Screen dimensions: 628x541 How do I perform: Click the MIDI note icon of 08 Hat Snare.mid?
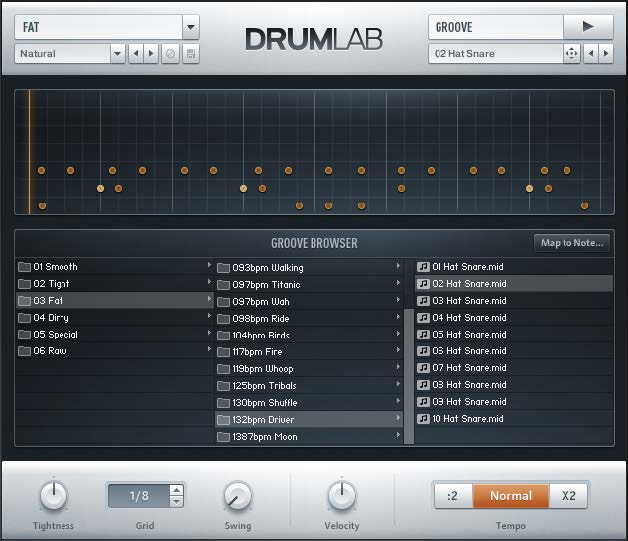pos(423,384)
